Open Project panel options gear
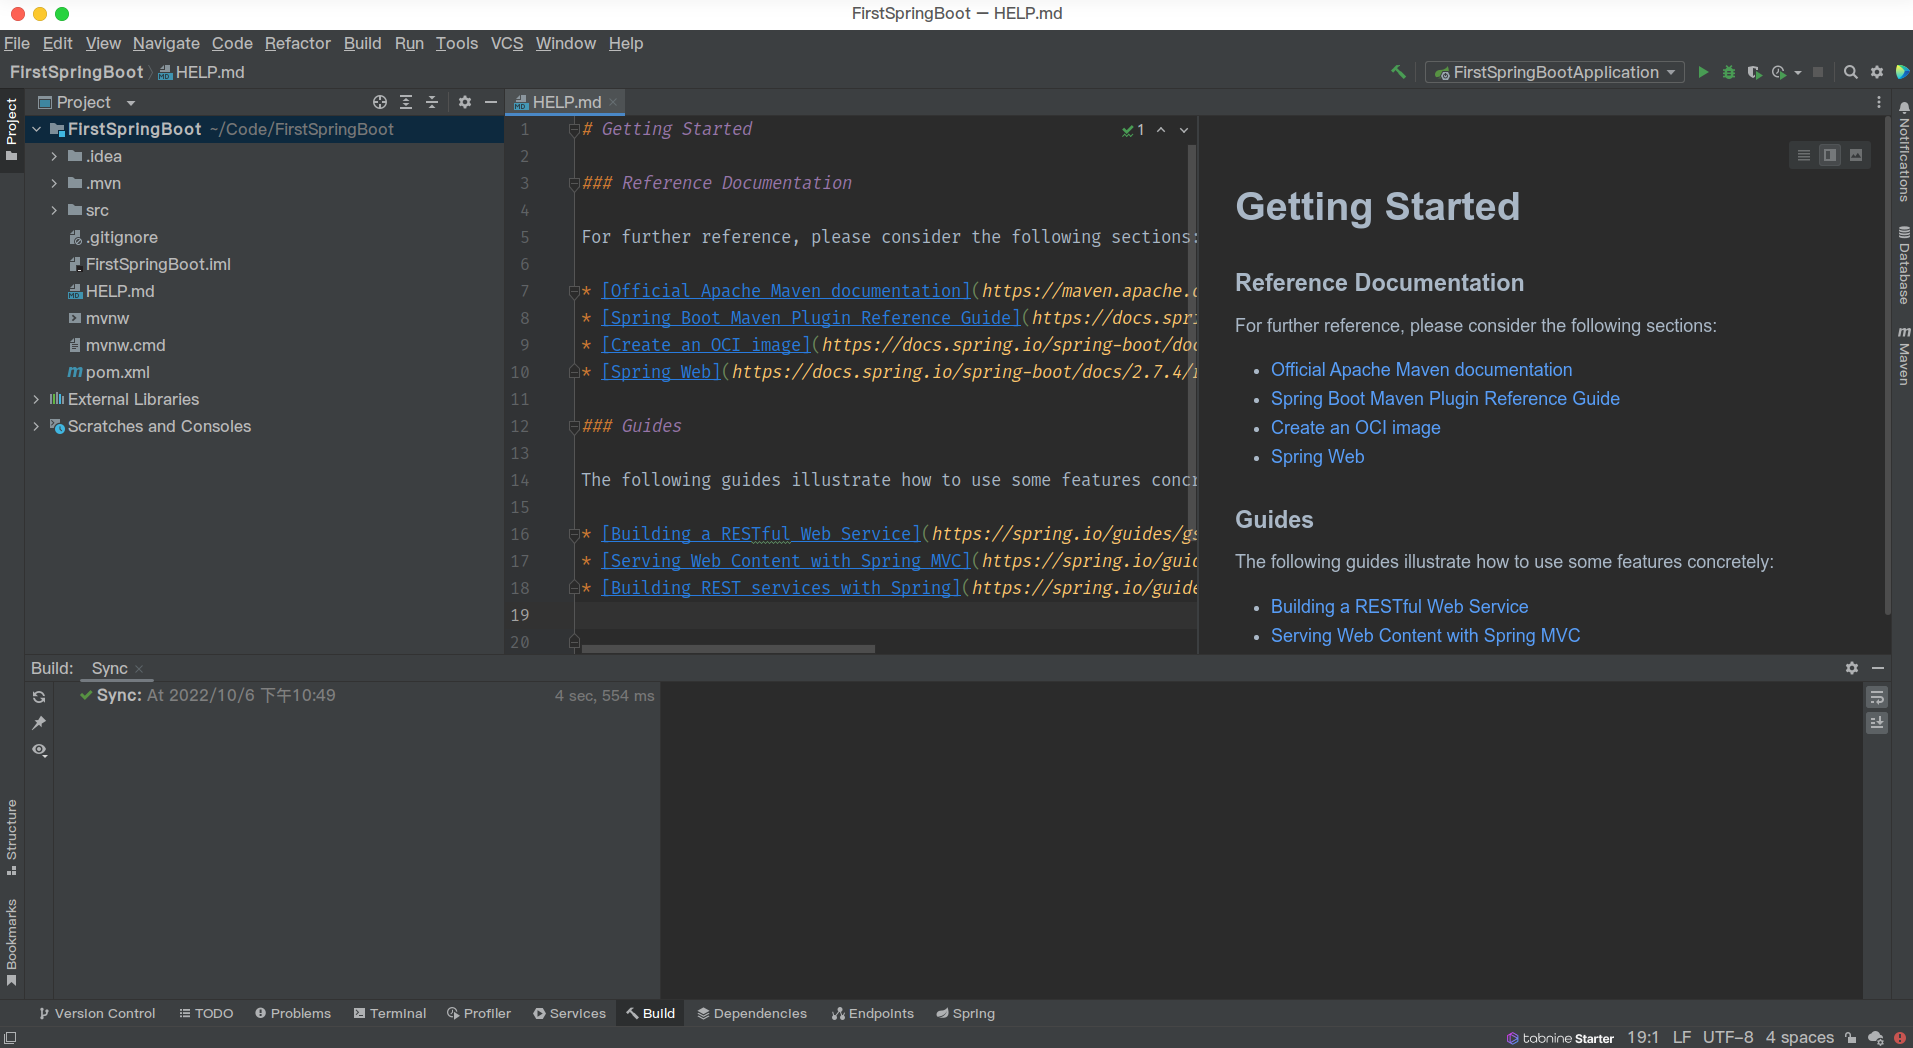The image size is (1913, 1048). pyautogui.click(x=465, y=102)
